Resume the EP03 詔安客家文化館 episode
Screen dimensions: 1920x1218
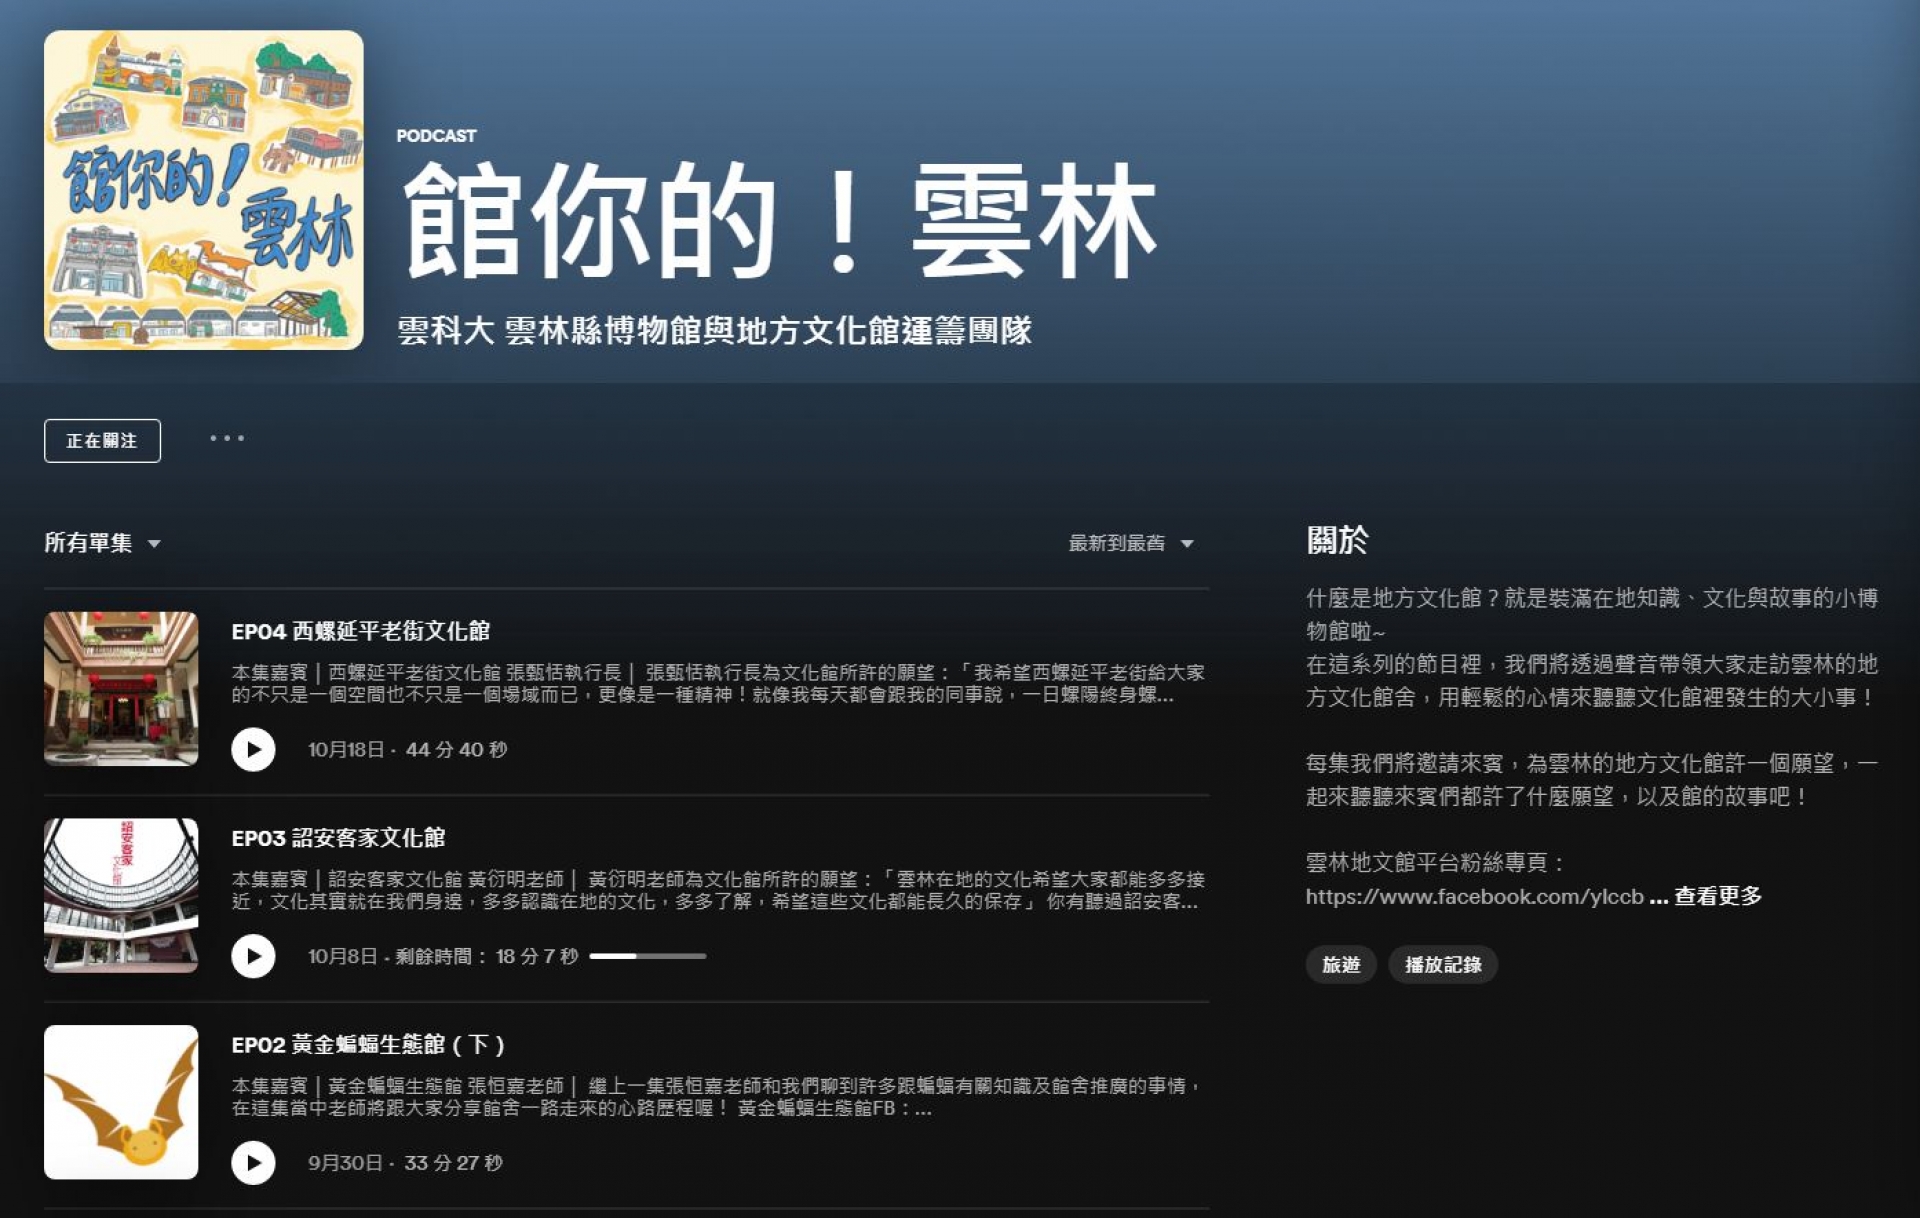point(253,956)
